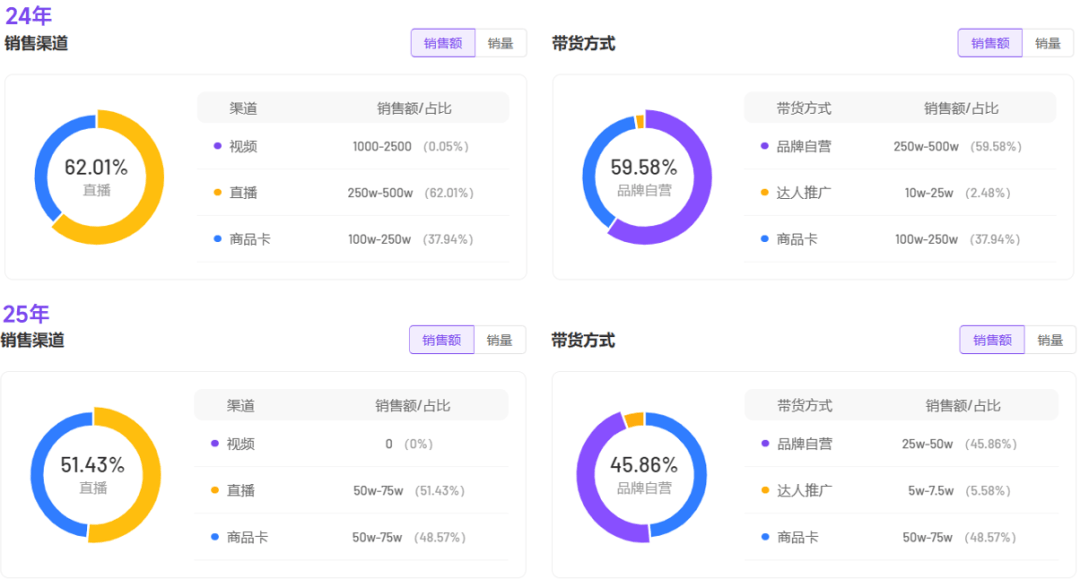Click purple dot beside 视频 in 25年 table
The height and width of the screenshot is (579, 1080).
click(x=215, y=443)
